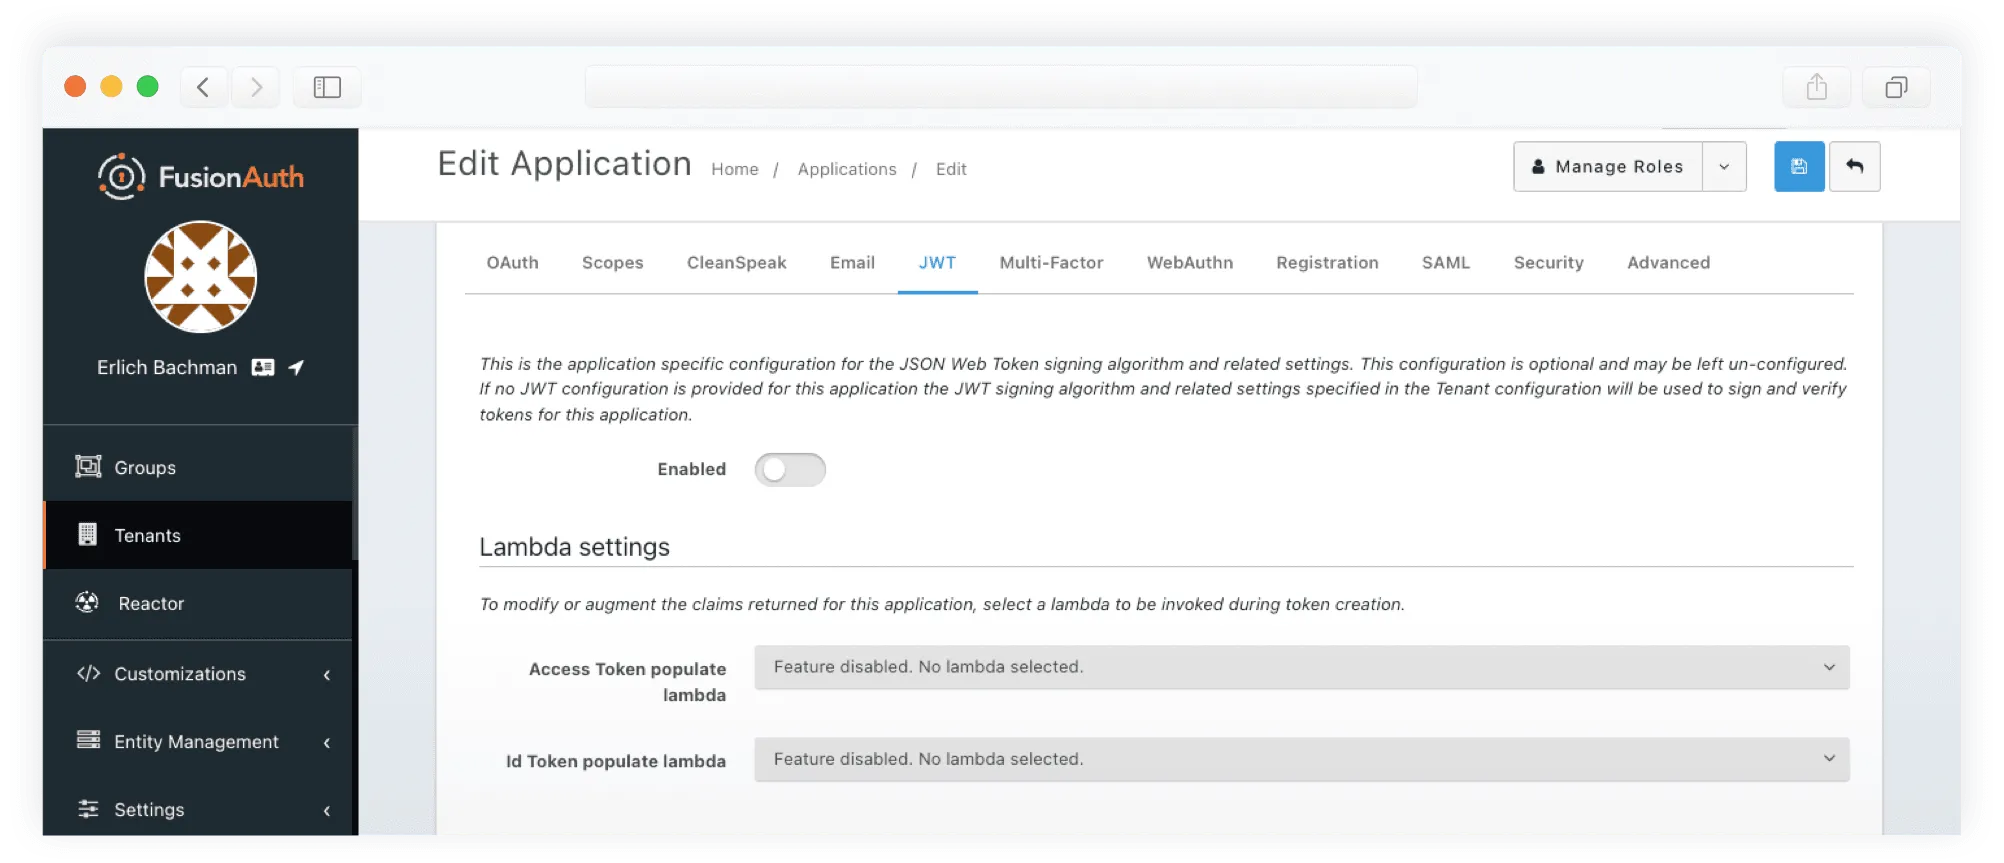Click the browser forward navigation arrow
This screenshot has height=863, width=2004.
point(256,87)
